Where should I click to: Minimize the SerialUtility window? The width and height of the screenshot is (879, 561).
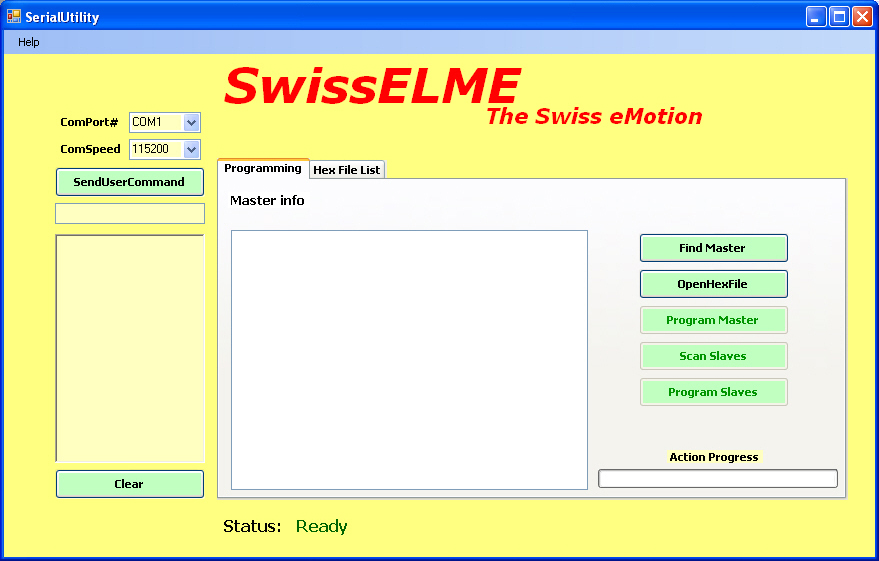tap(816, 17)
